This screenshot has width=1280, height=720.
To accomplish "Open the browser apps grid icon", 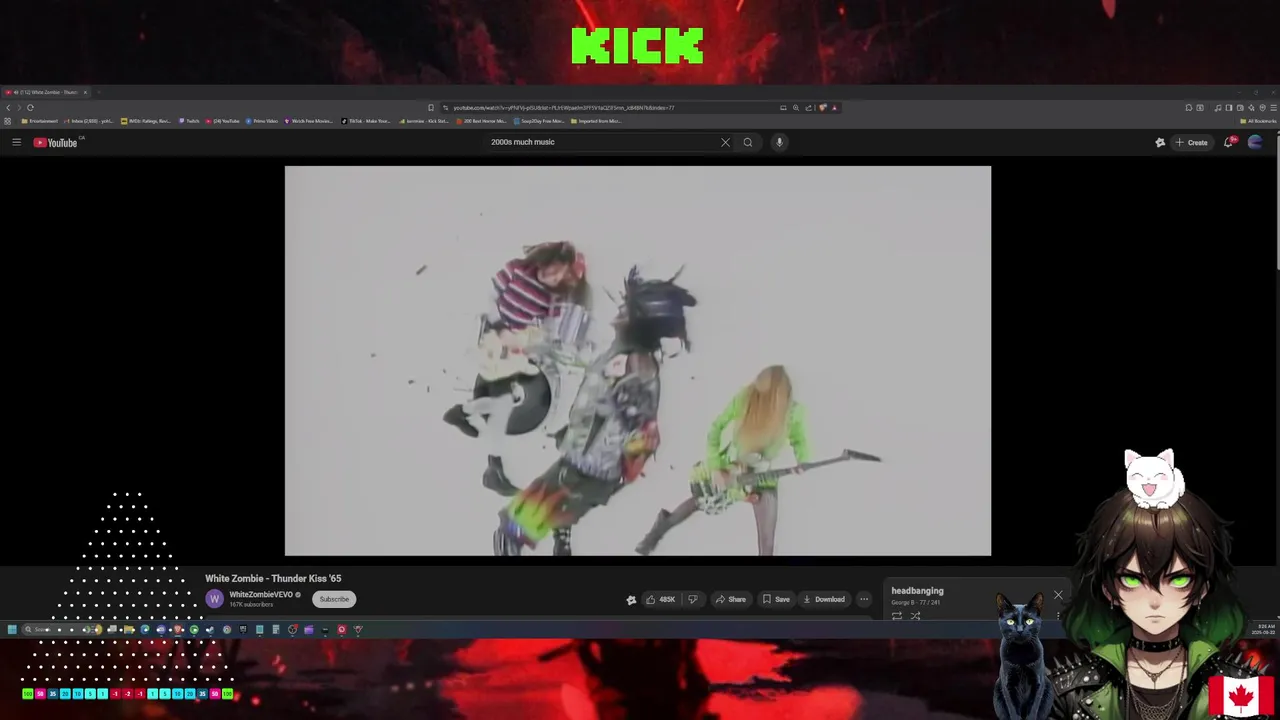I will pyautogui.click(x=7, y=121).
